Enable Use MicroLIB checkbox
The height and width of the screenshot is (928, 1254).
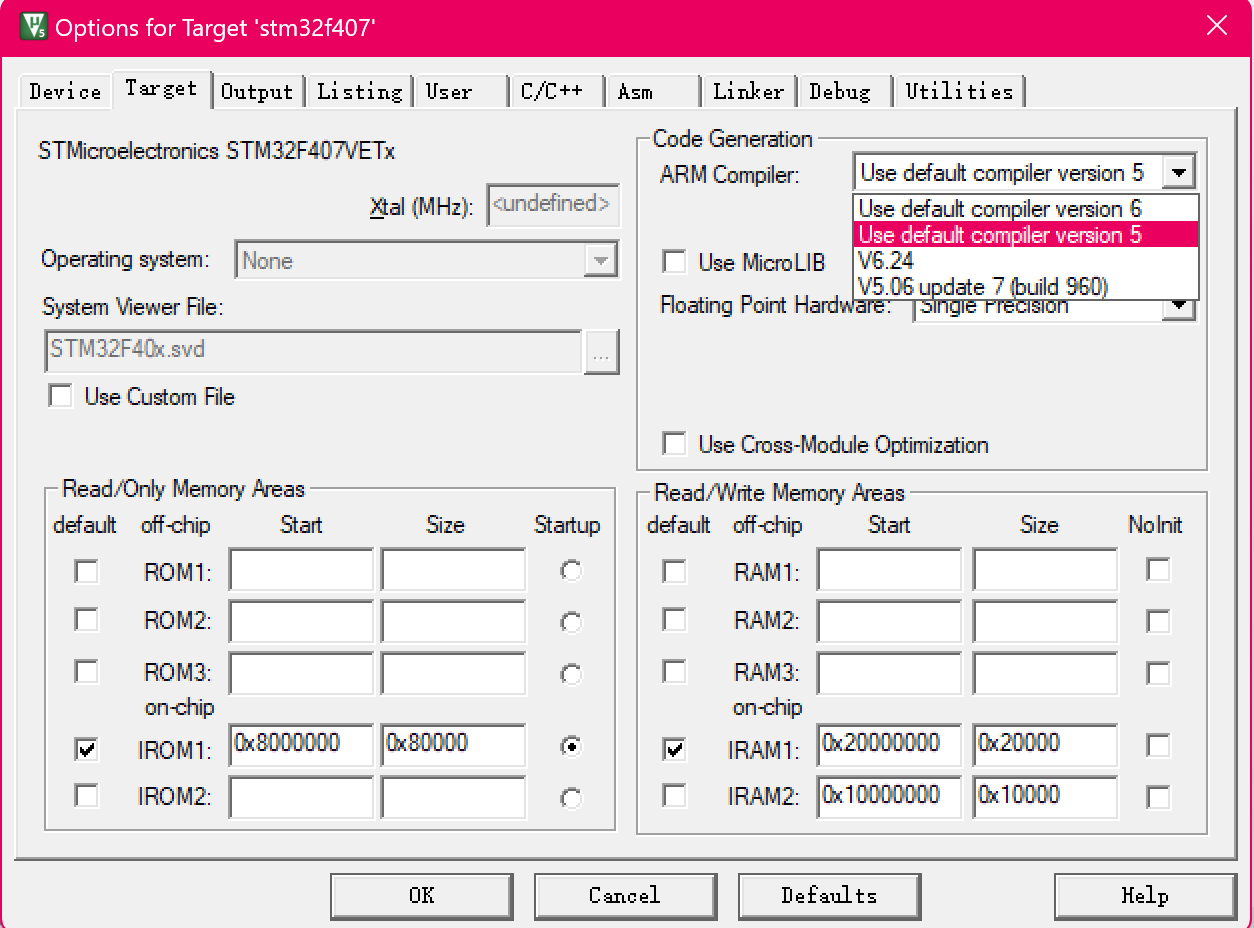pyautogui.click(x=675, y=262)
